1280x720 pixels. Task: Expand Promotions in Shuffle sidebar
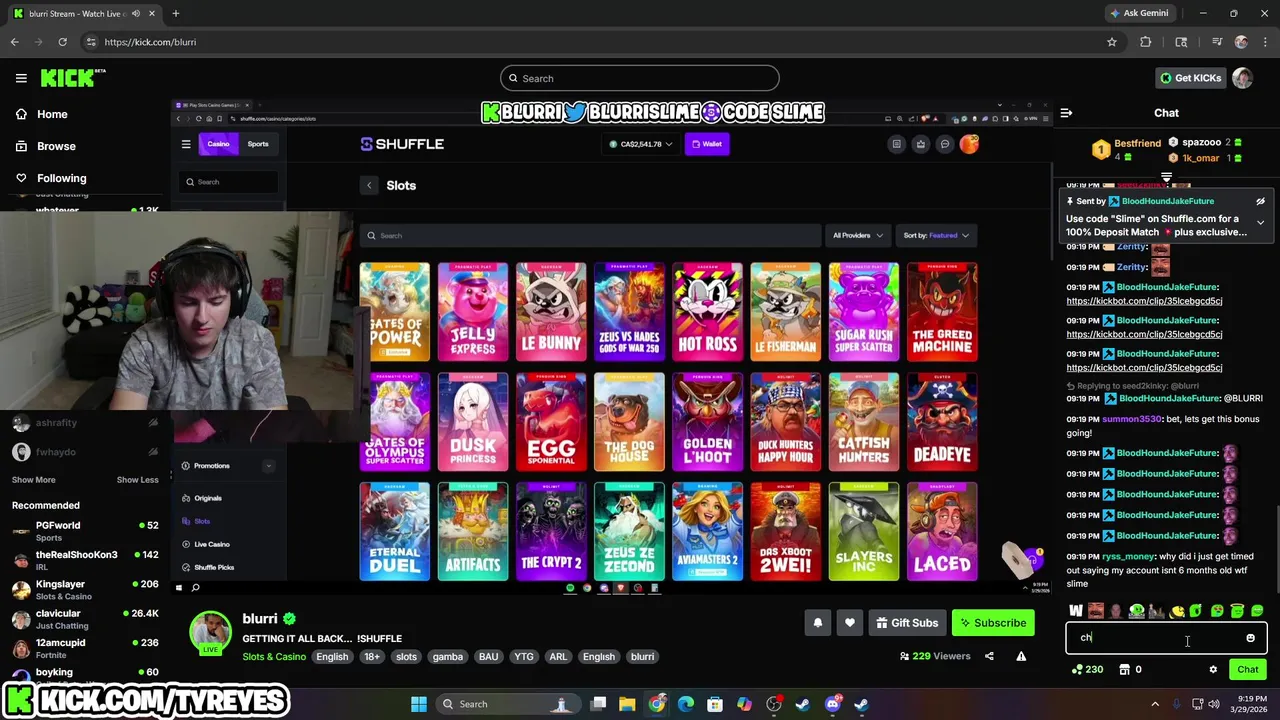(x=268, y=466)
